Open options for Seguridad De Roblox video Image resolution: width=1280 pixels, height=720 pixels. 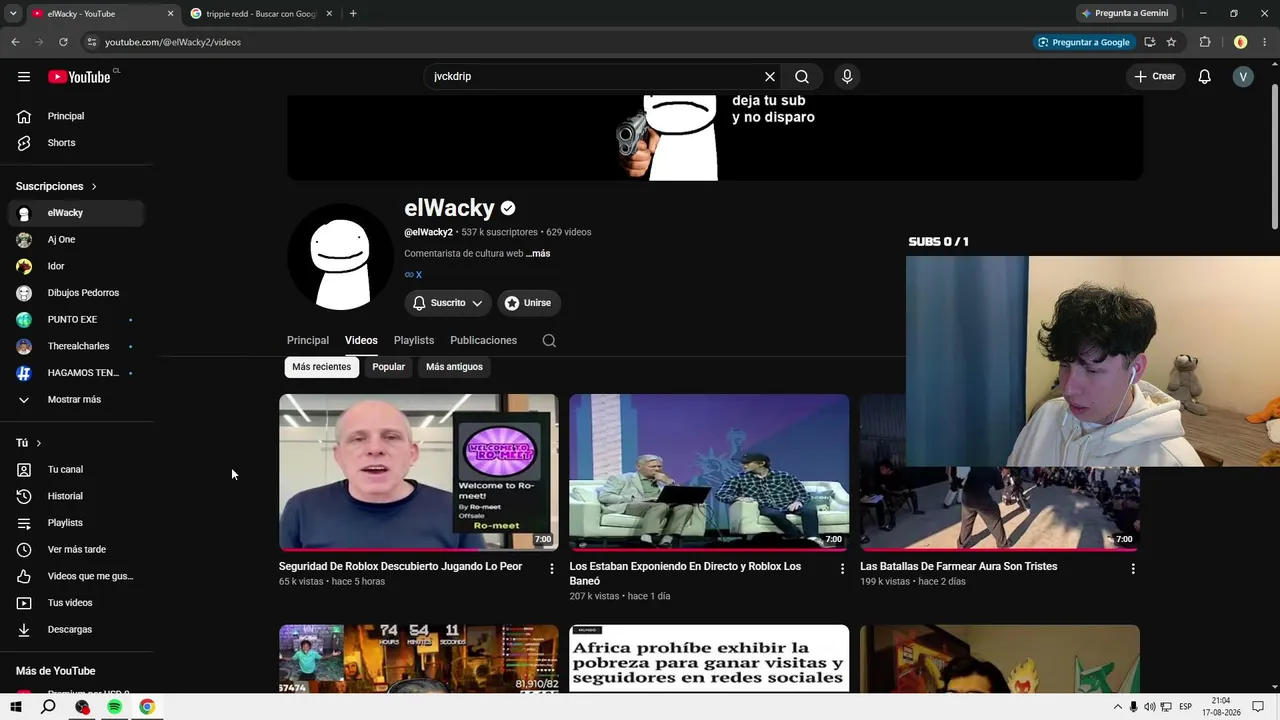pyautogui.click(x=552, y=568)
